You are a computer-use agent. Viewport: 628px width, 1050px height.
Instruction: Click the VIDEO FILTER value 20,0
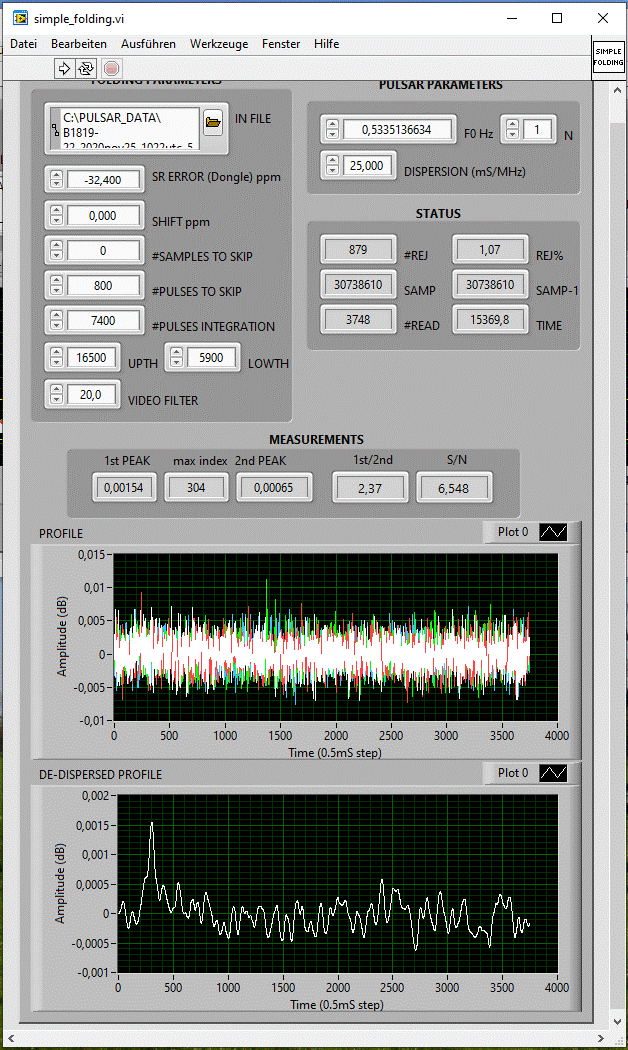pos(91,394)
